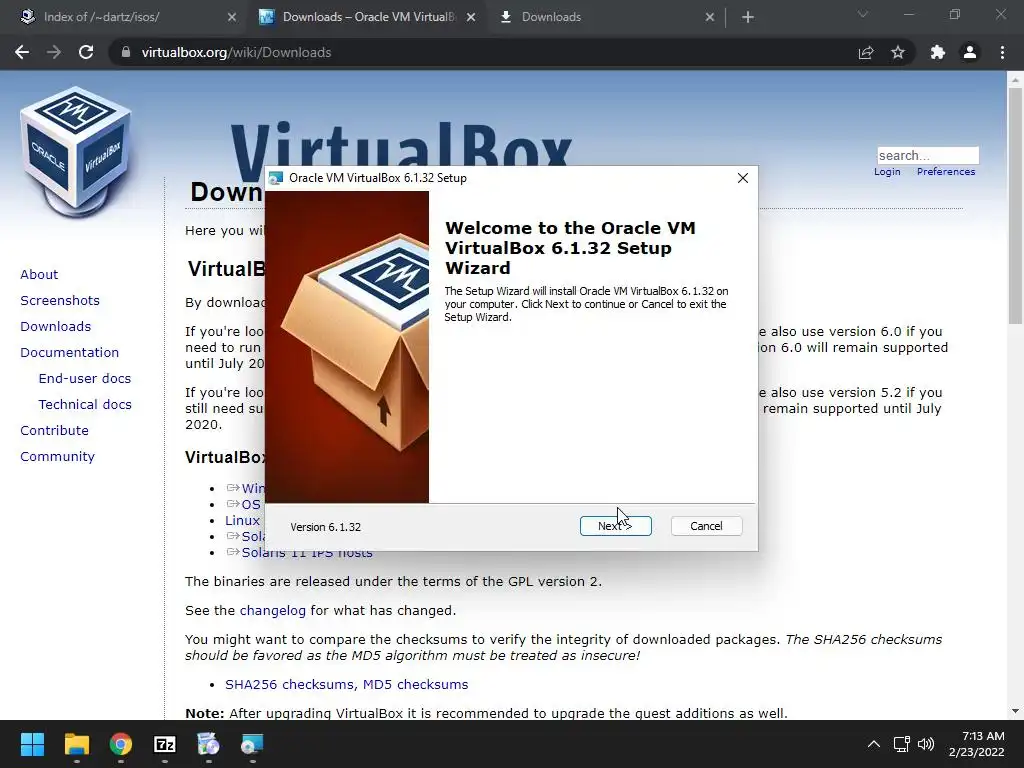Close the Index of /~dartz/isos/ tab
The image size is (1024, 768).
click(x=232, y=17)
